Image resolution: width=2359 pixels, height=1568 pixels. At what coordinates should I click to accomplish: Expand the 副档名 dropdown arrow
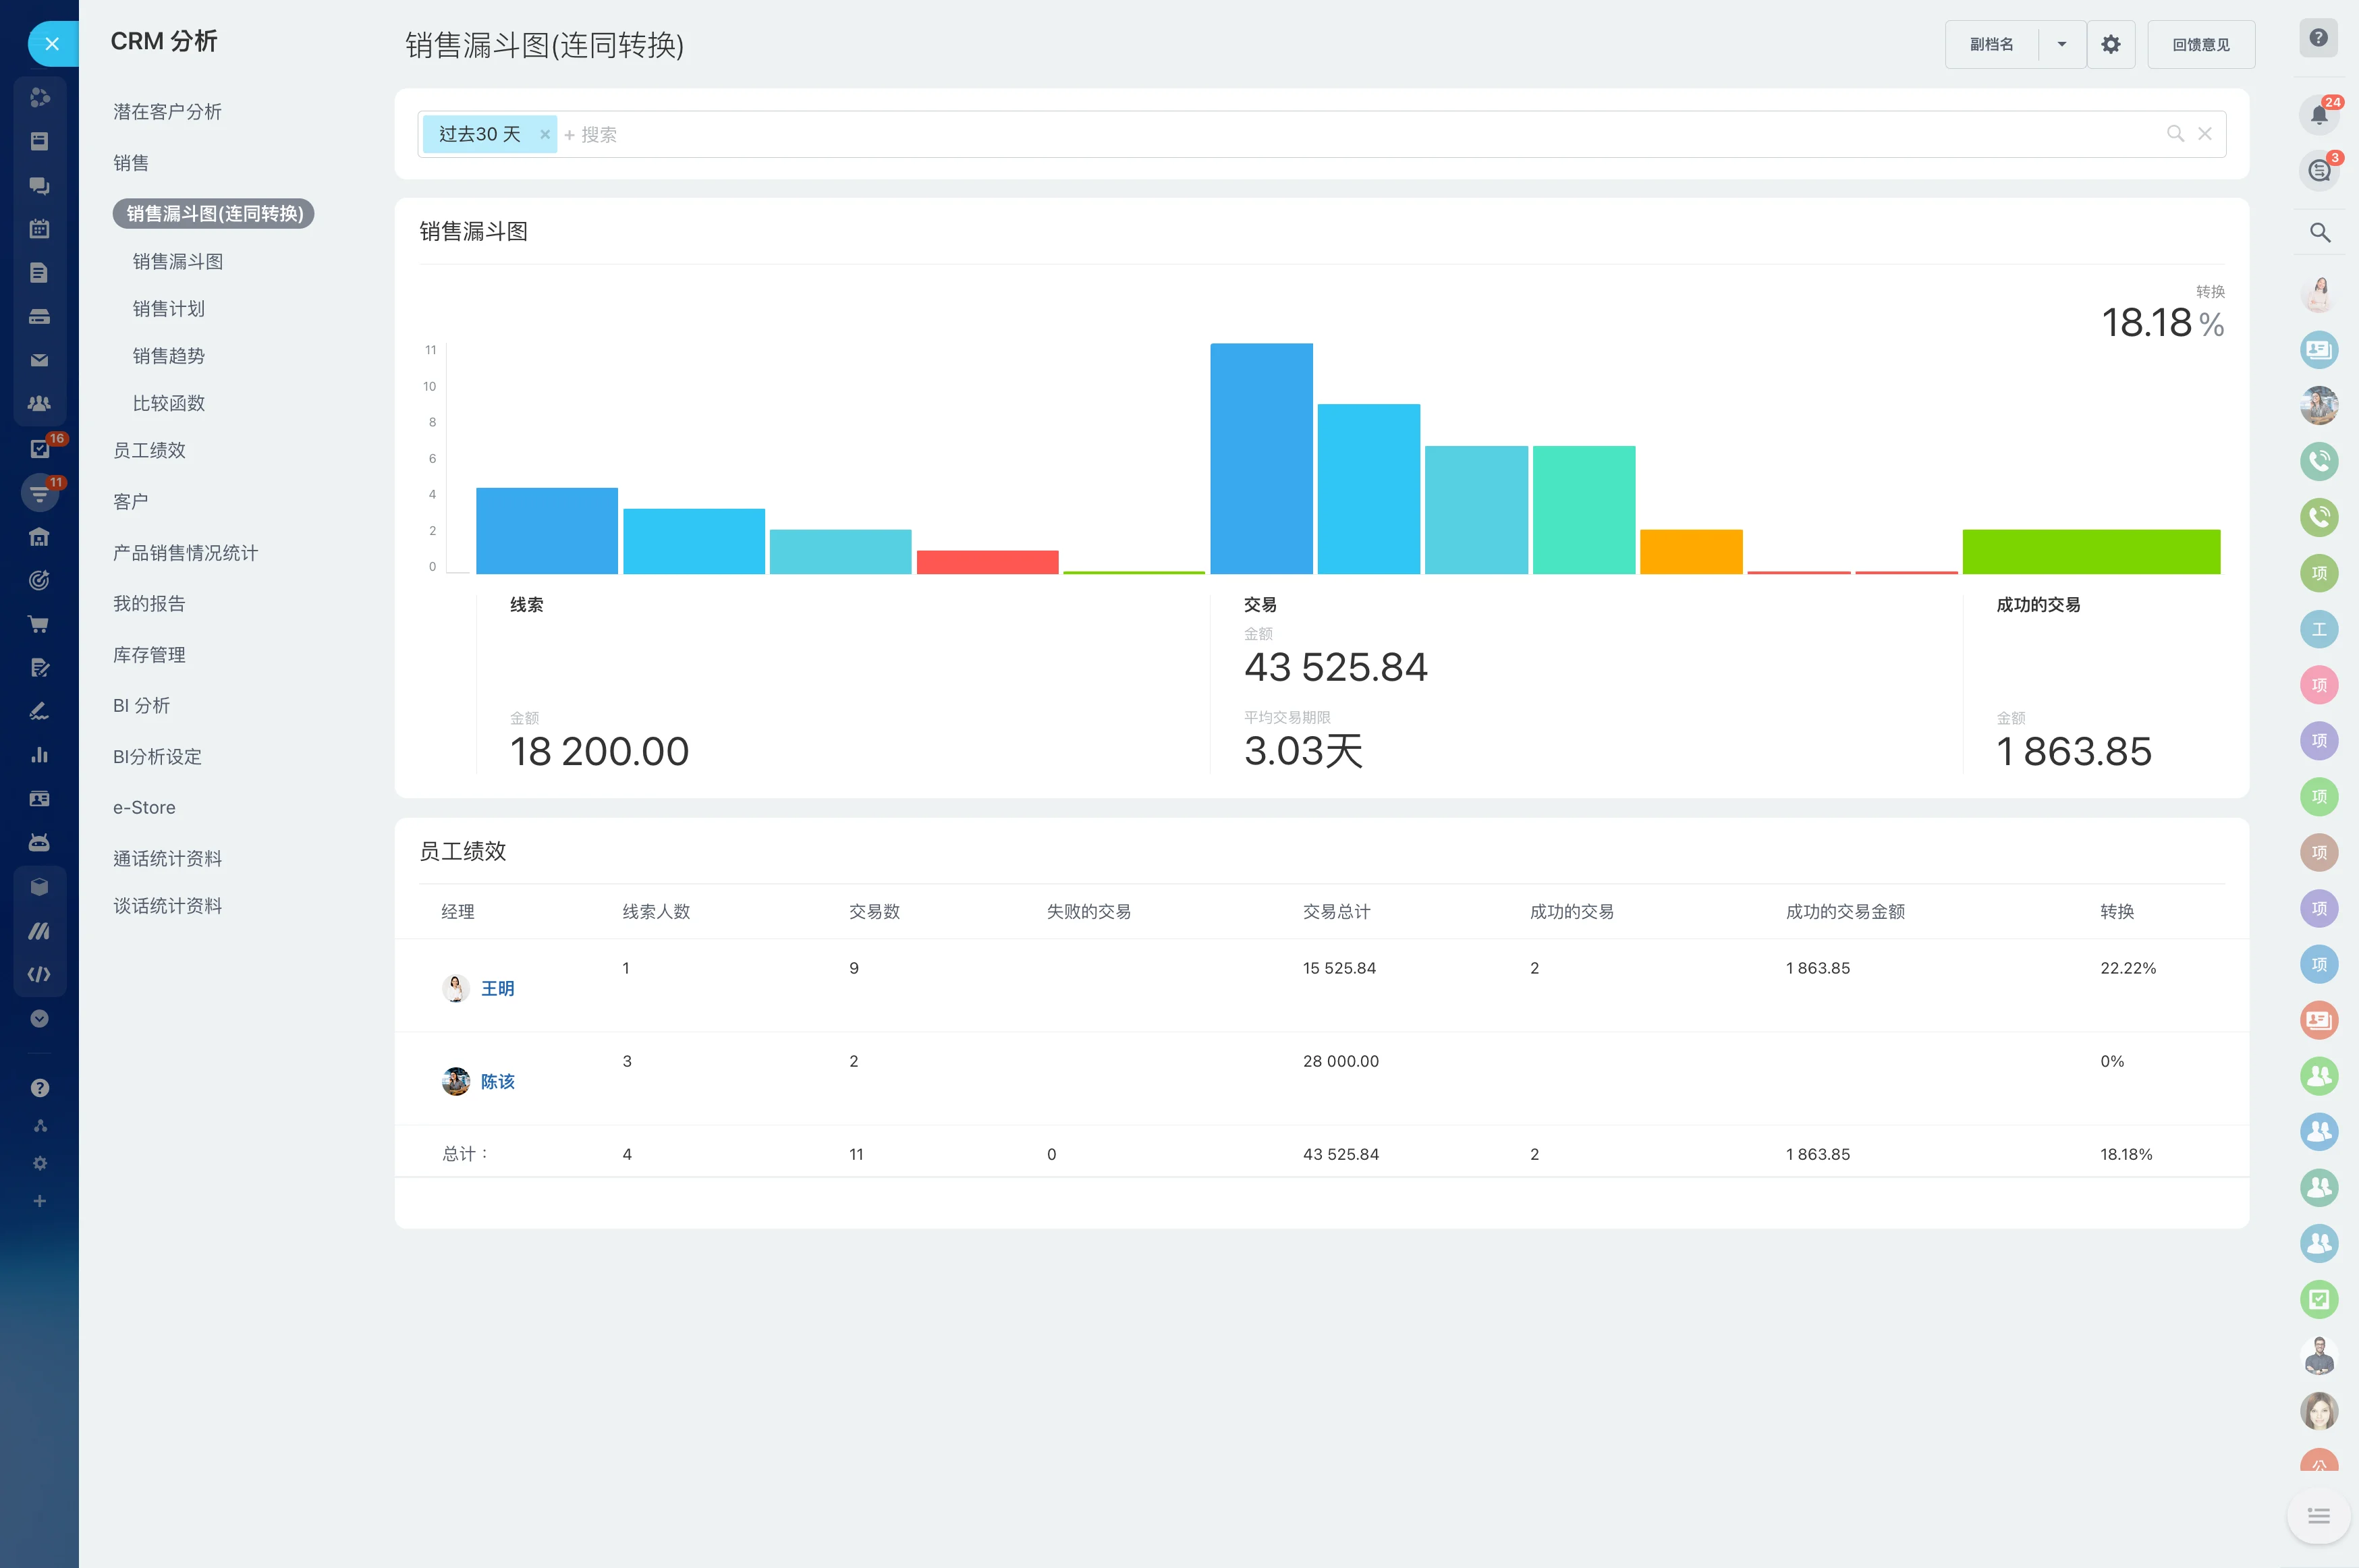point(2061,44)
